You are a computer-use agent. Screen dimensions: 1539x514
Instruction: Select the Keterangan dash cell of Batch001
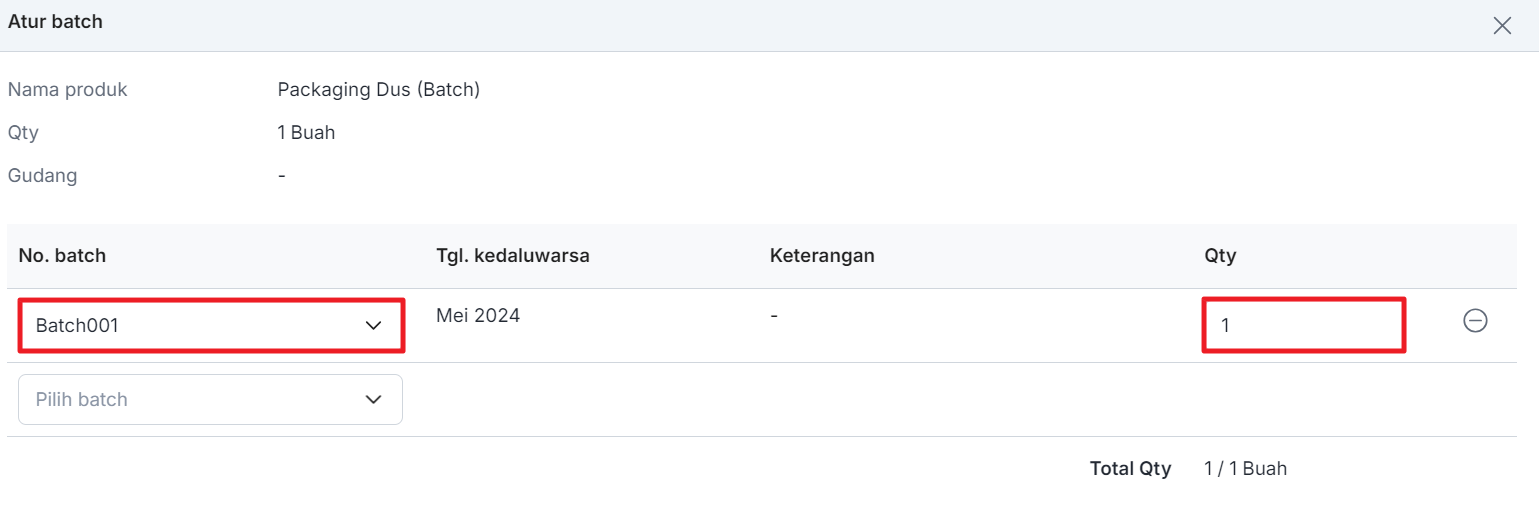[x=774, y=316]
